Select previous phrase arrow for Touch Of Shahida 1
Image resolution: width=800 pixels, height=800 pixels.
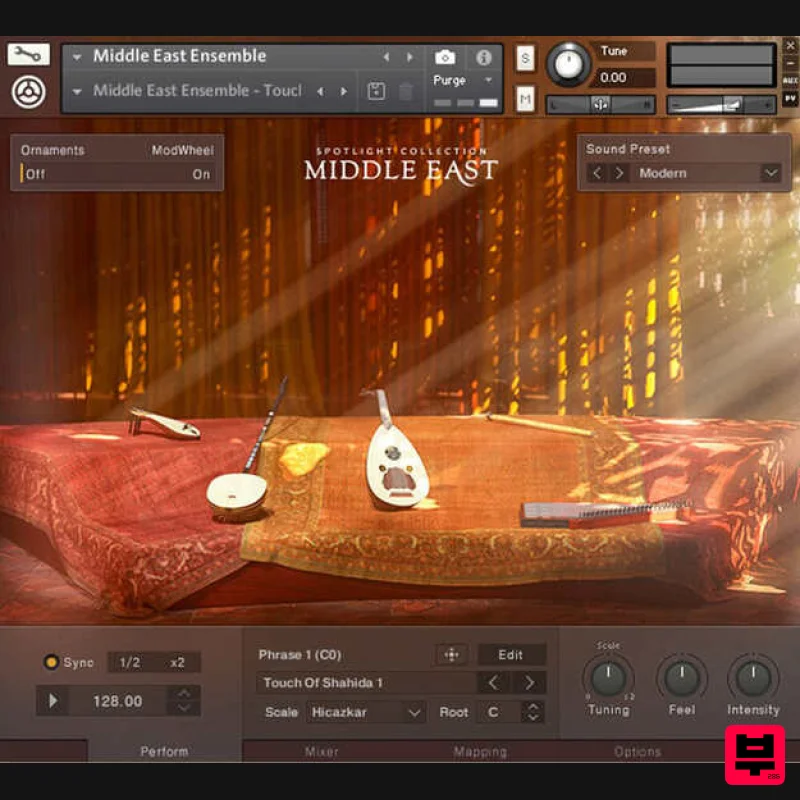493,683
